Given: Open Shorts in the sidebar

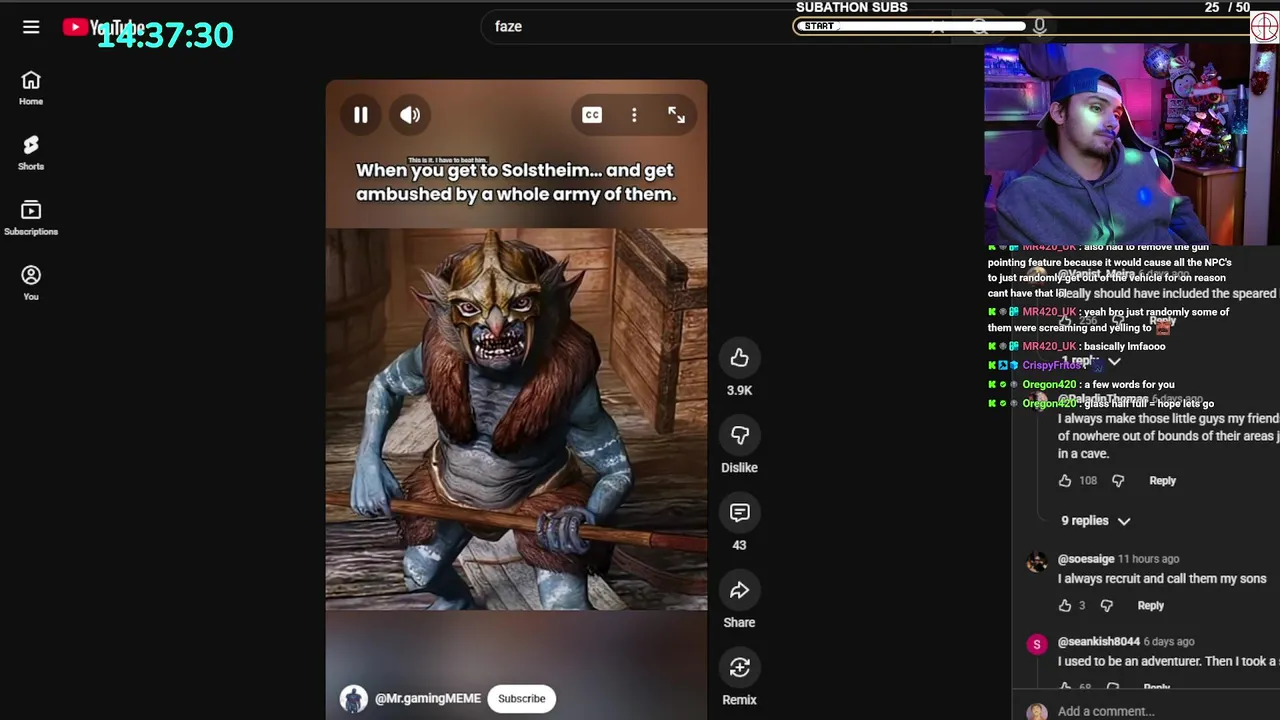Looking at the screenshot, I should 31,153.
